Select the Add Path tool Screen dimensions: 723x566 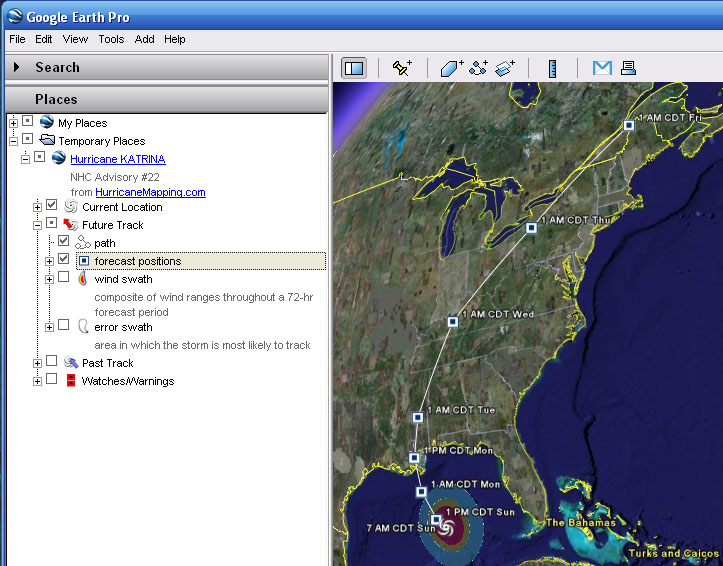478,68
